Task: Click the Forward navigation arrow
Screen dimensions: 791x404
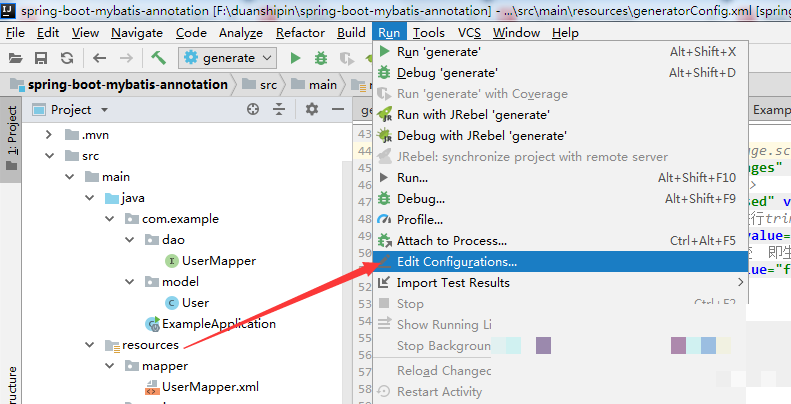Action: pos(126,59)
